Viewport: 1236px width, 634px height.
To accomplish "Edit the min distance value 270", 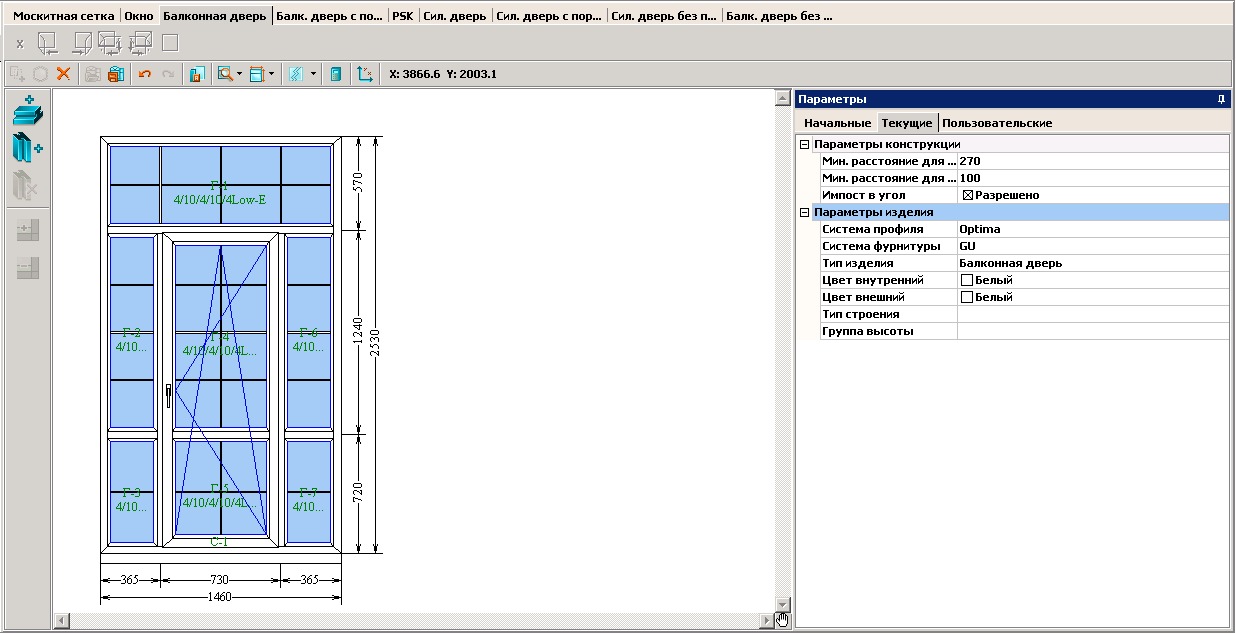I will click(x=1092, y=161).
